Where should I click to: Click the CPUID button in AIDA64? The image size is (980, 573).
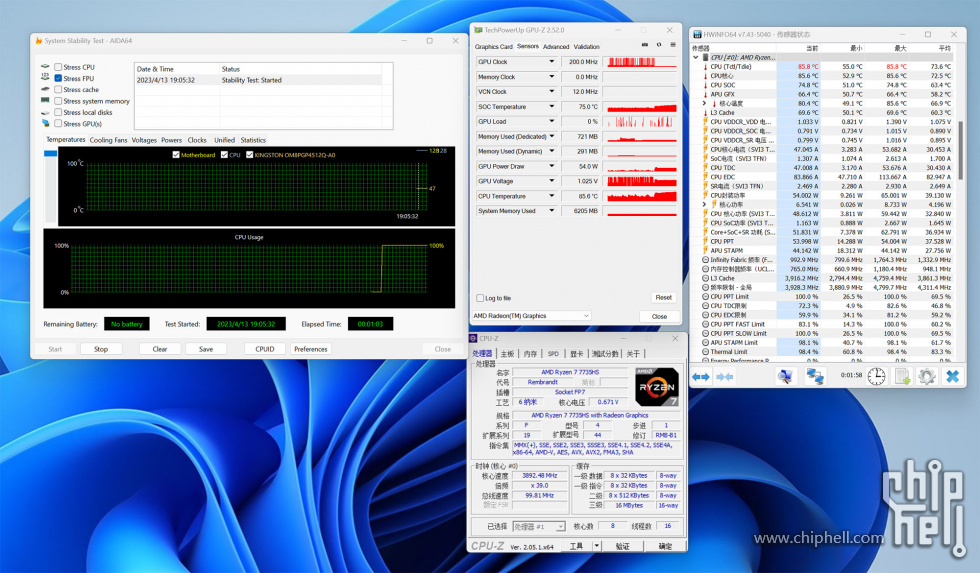[265, 349]
